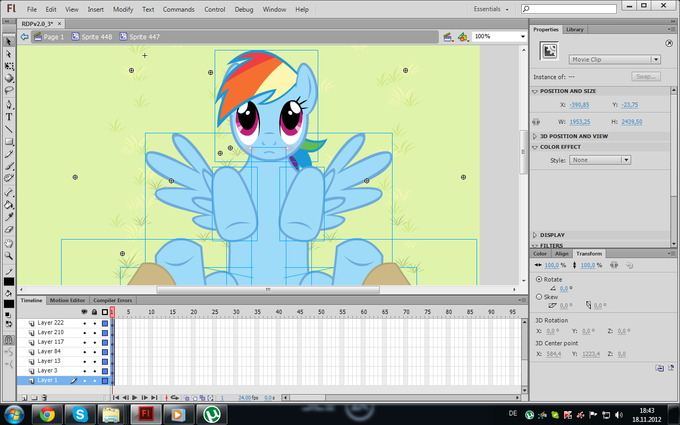
Task: Click the New Folder icon in timeline
Action: pyautogui.click(x=34, y=397)
